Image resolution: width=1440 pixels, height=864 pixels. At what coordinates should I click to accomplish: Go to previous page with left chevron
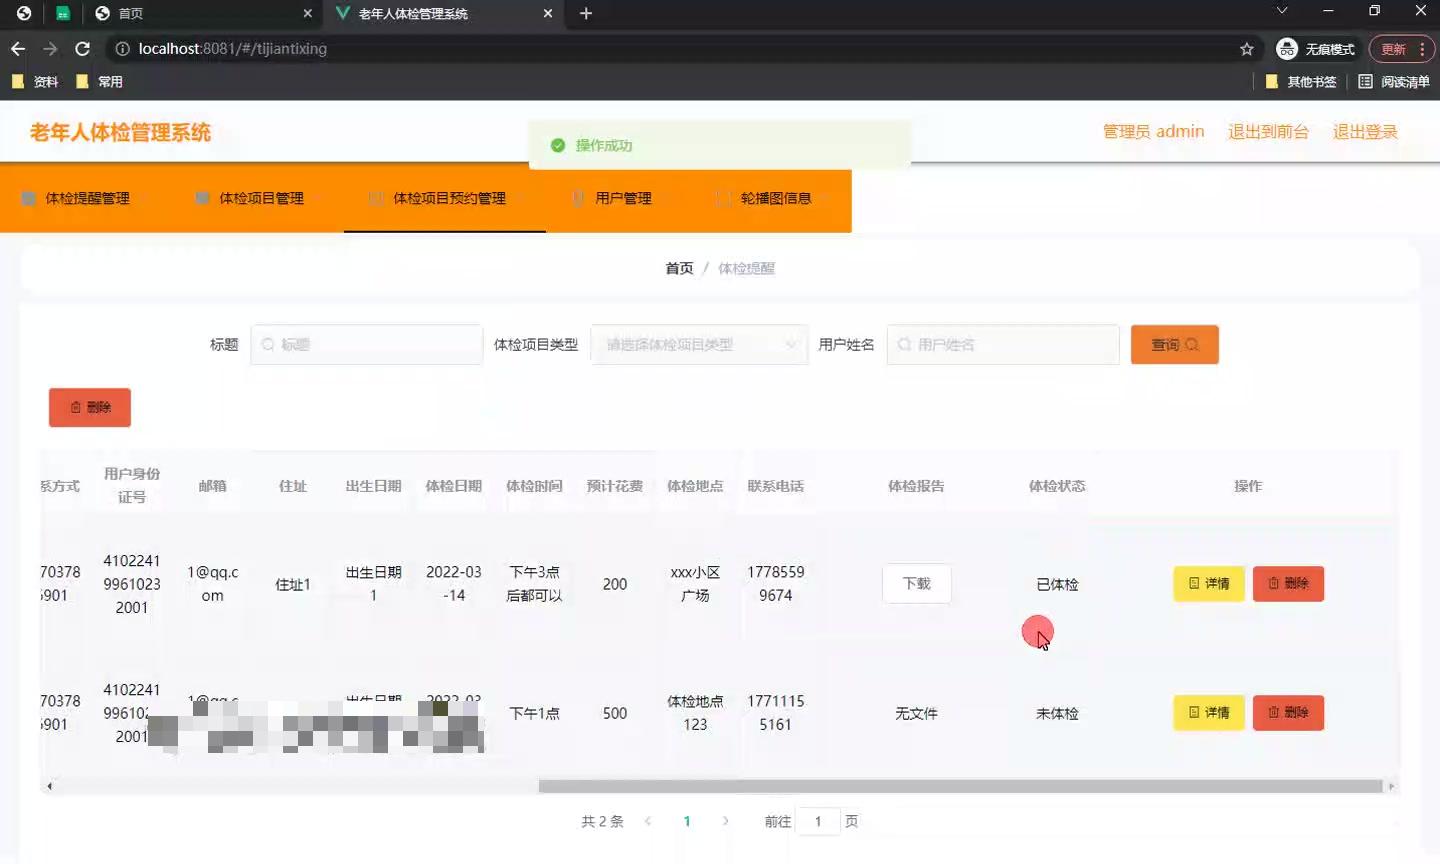[x=648, y=821]
